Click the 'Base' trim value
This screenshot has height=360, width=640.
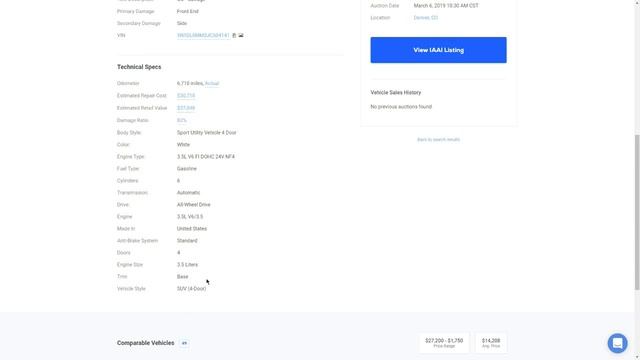(182, 277)
